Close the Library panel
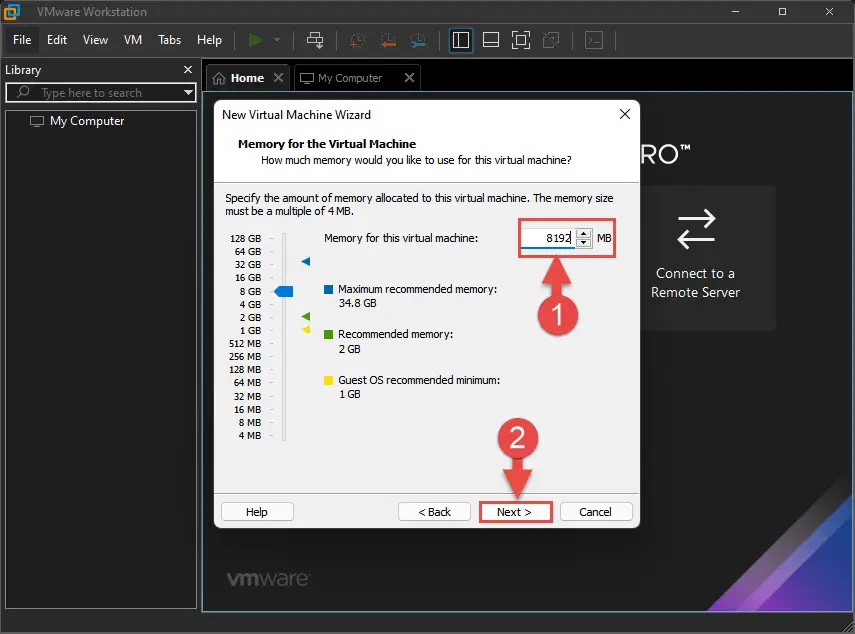This screenshot has width=855, height=634. [188, 69]
